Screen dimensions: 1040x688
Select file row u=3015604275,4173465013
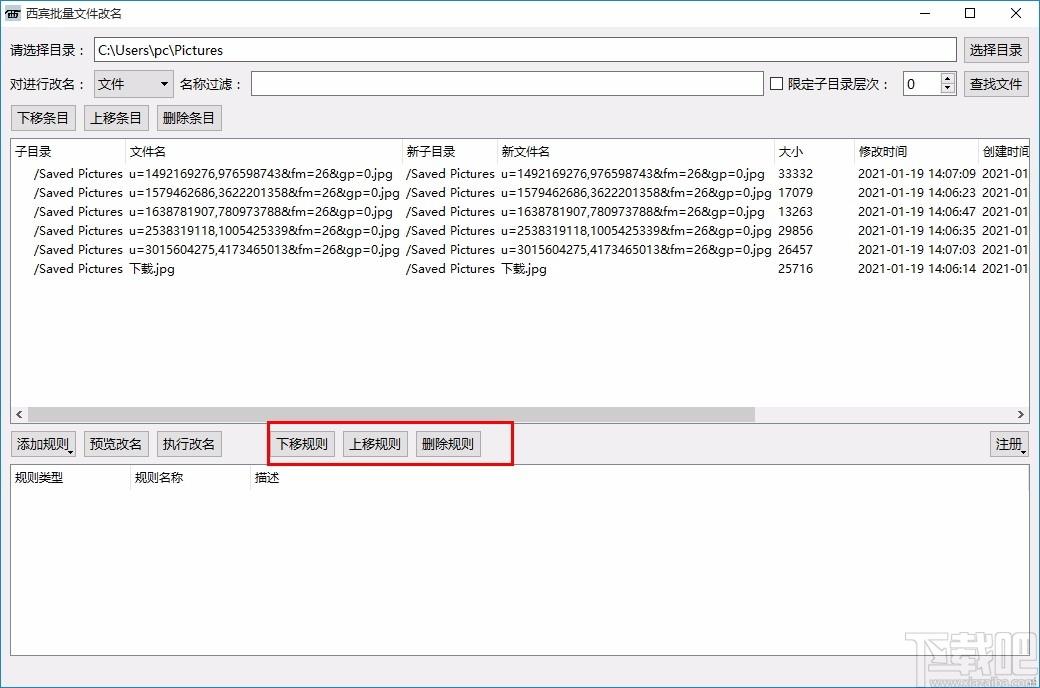coord(519,250)
